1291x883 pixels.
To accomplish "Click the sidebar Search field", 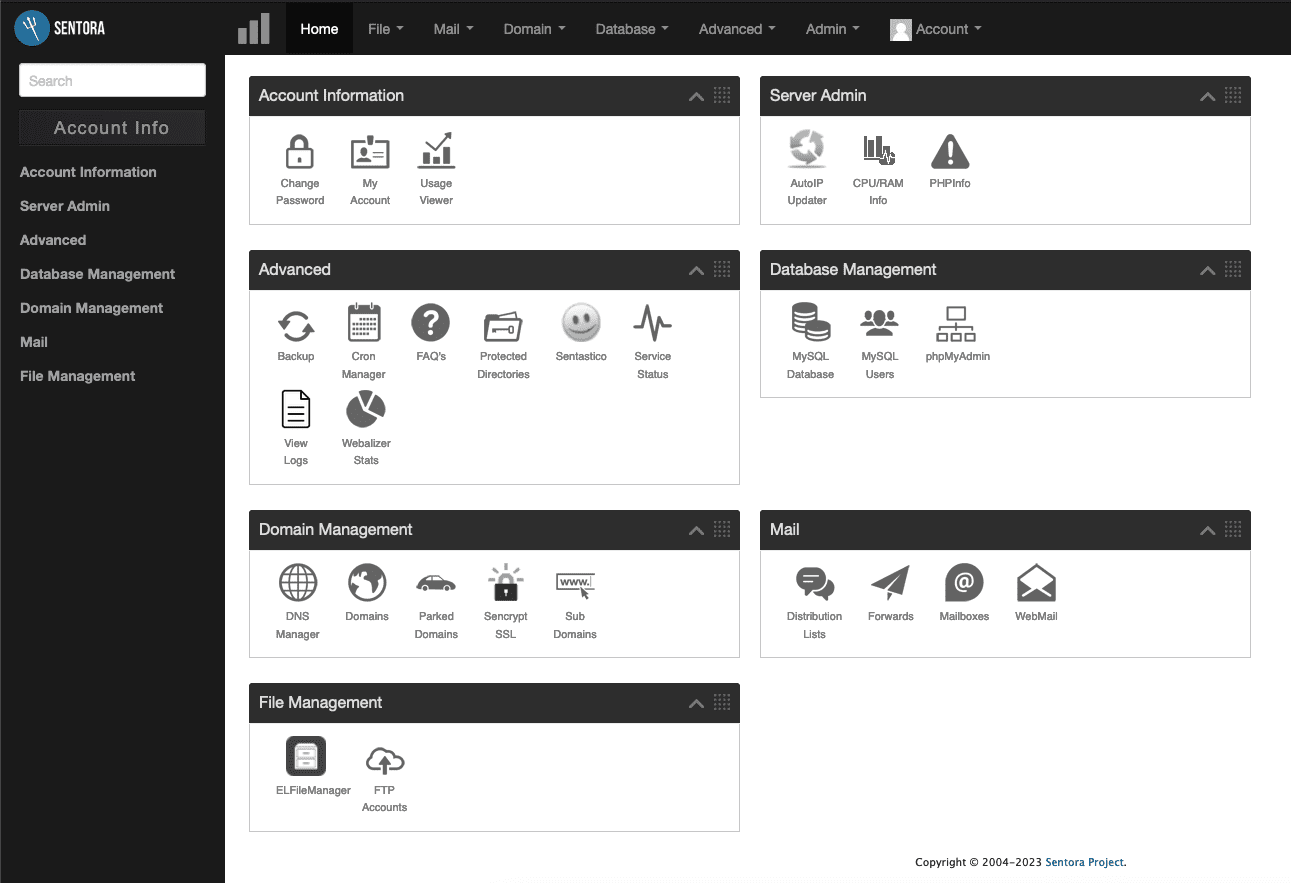I will [x=112, y=81].
